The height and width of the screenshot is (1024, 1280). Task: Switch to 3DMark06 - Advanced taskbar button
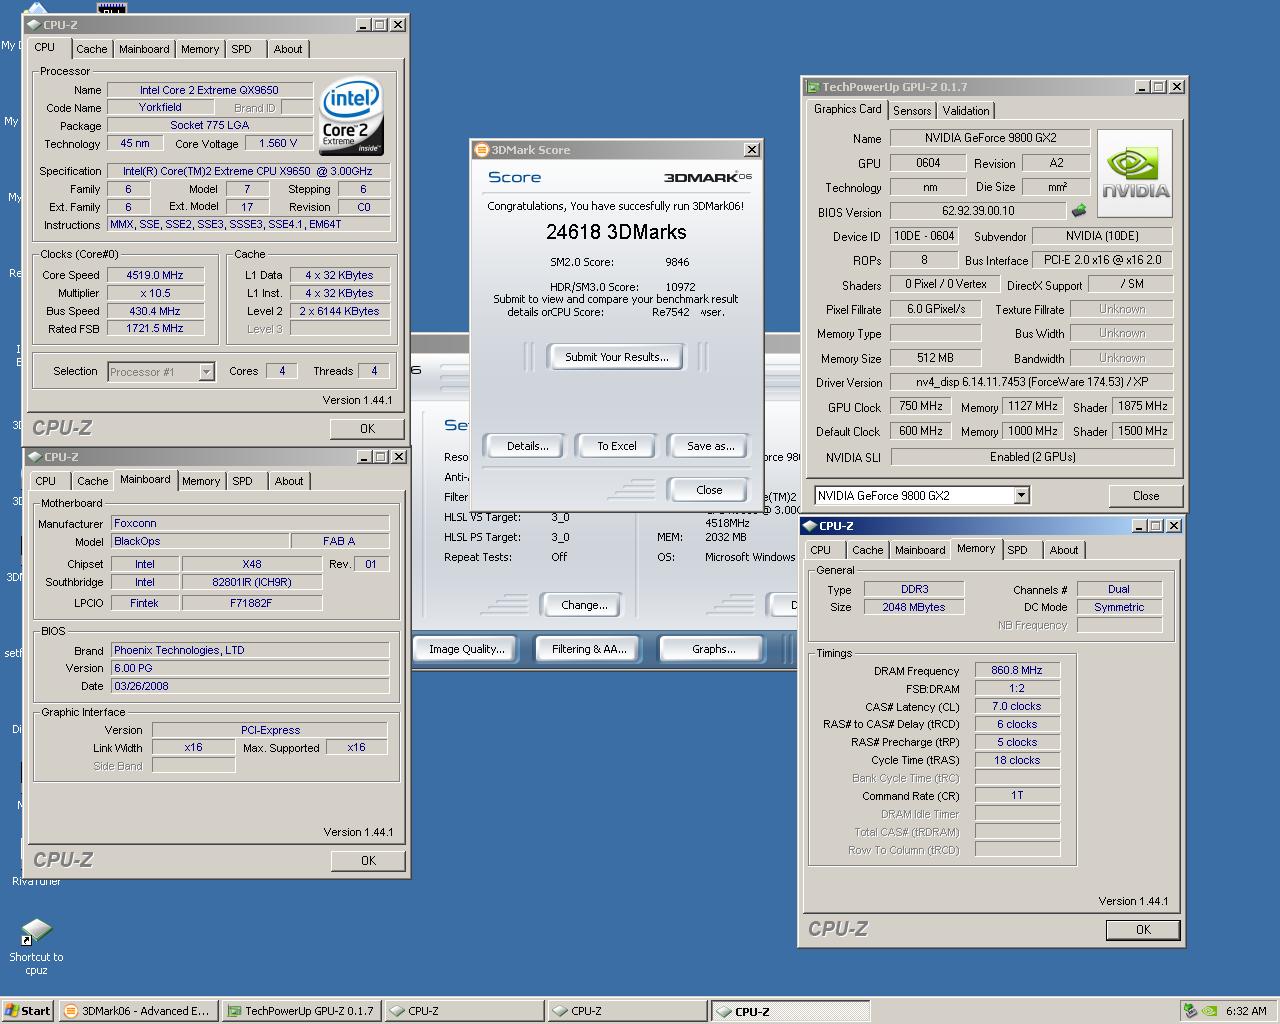[x=138, y=1011]
